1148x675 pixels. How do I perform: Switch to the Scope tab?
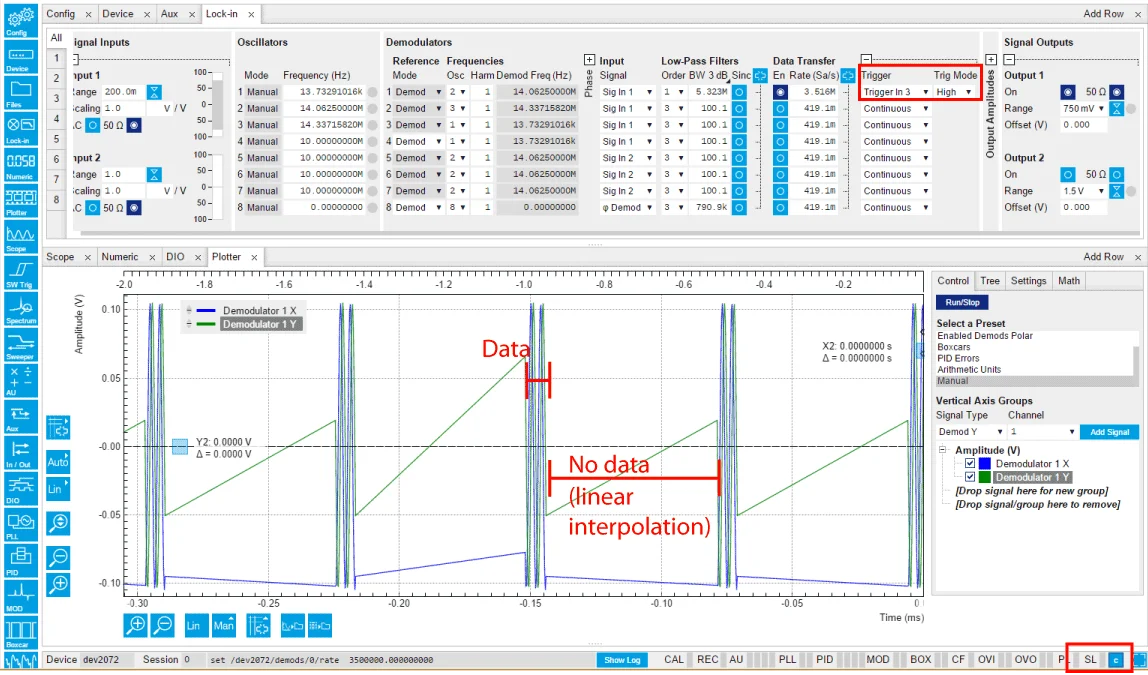coord(60,257)
